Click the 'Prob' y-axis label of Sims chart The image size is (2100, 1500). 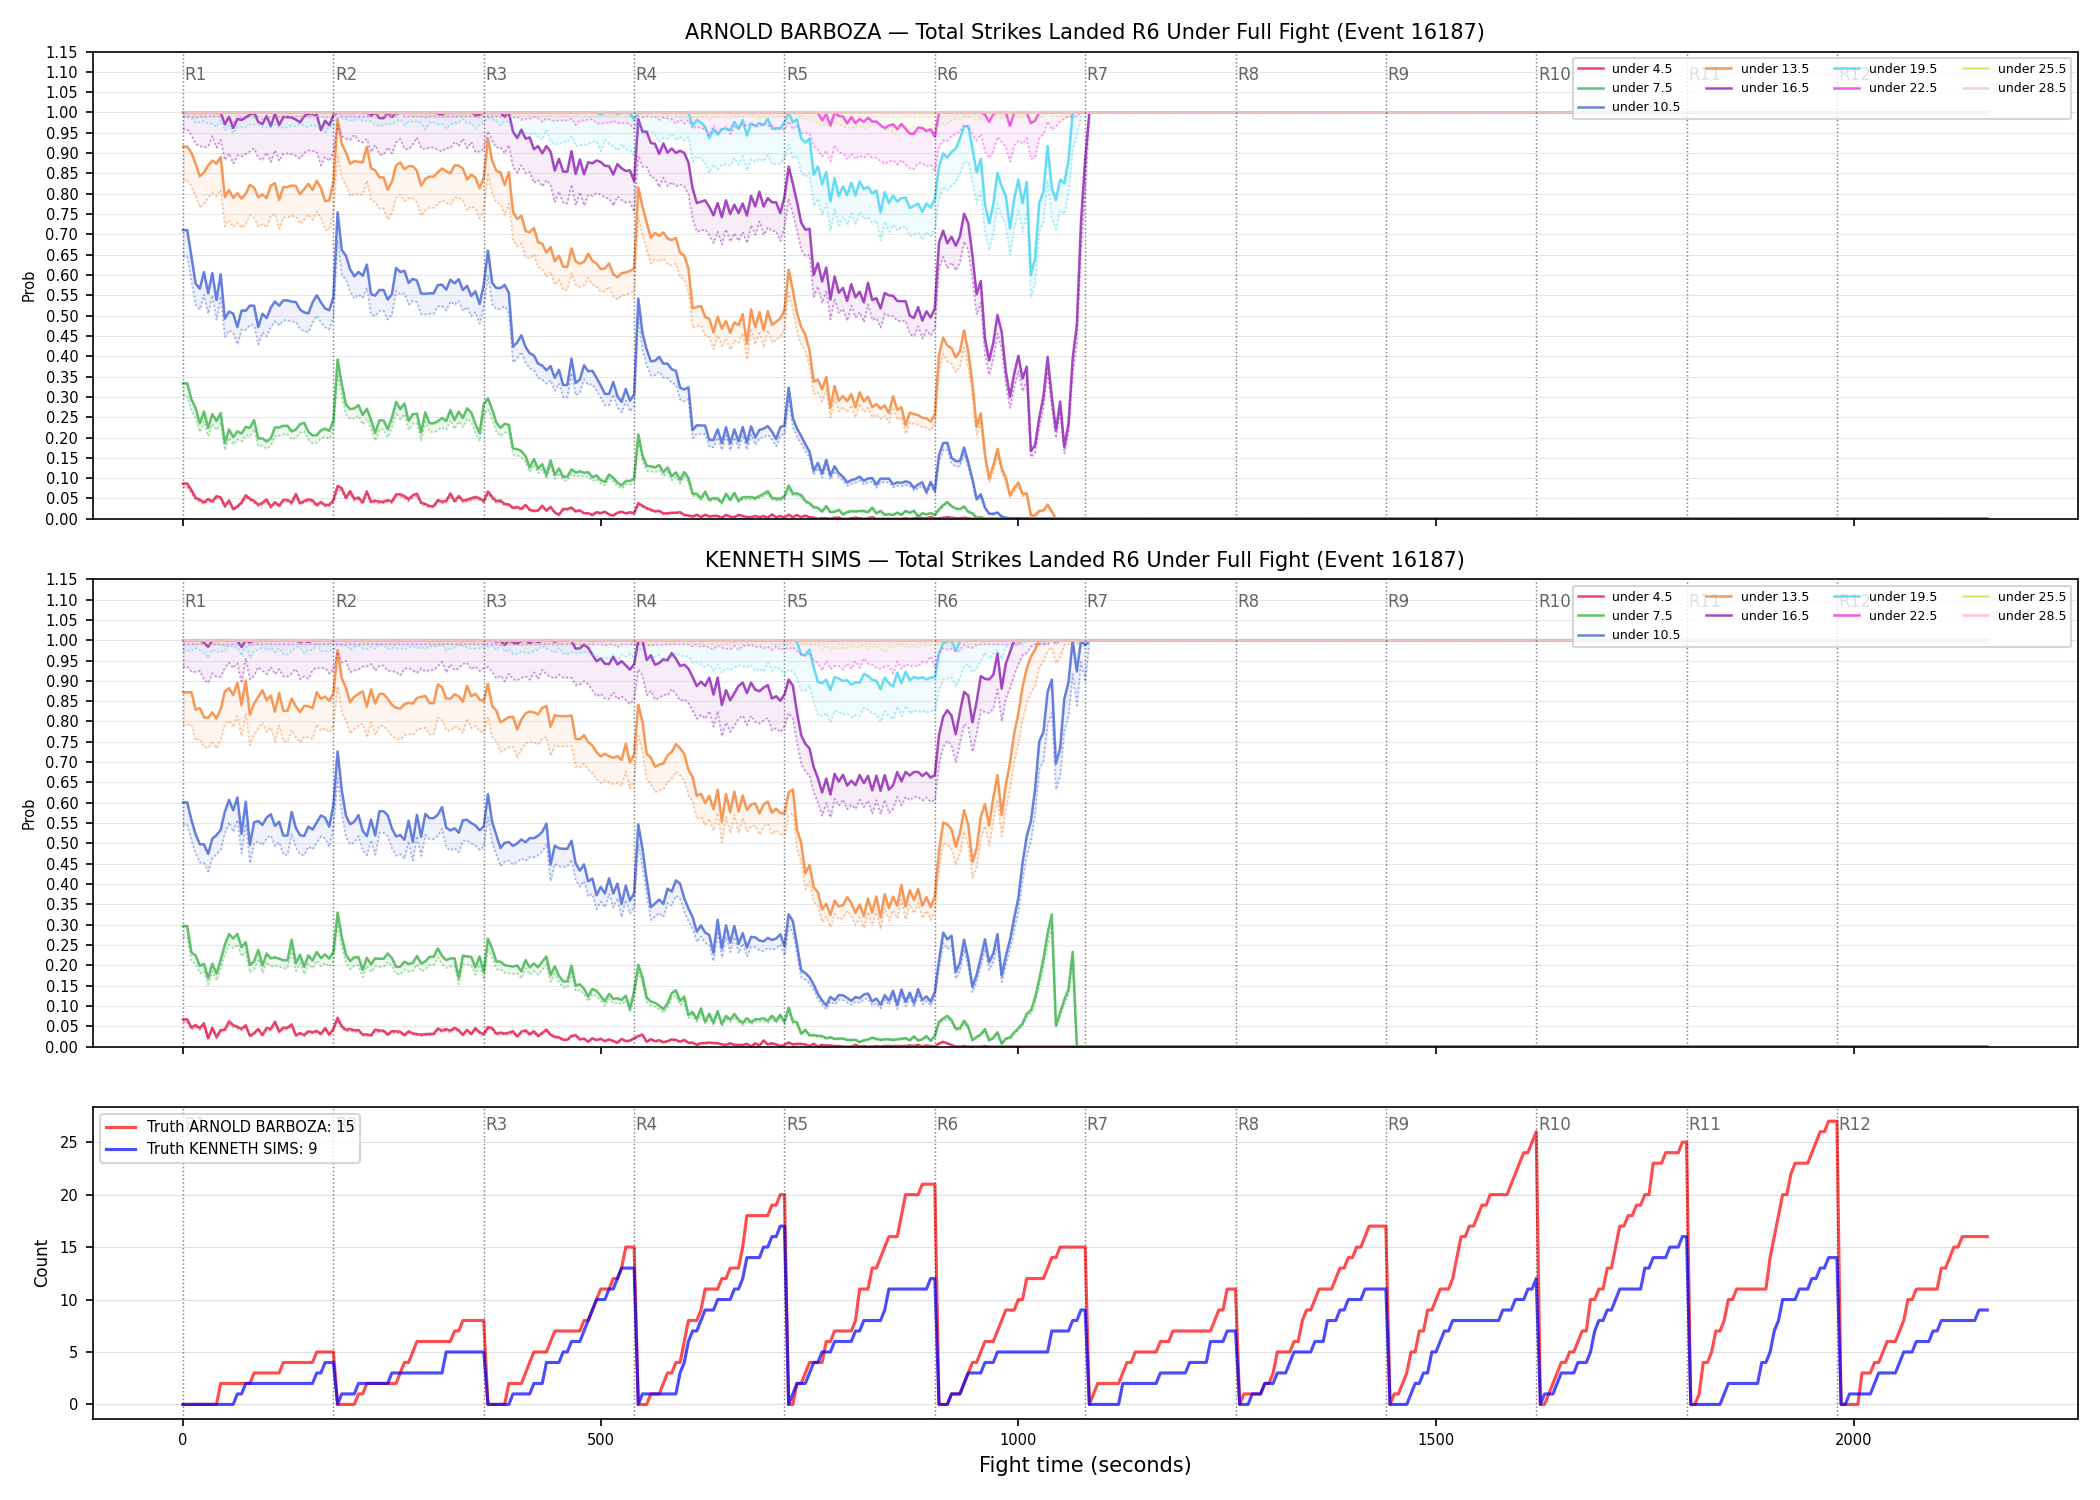click(29, 814)
